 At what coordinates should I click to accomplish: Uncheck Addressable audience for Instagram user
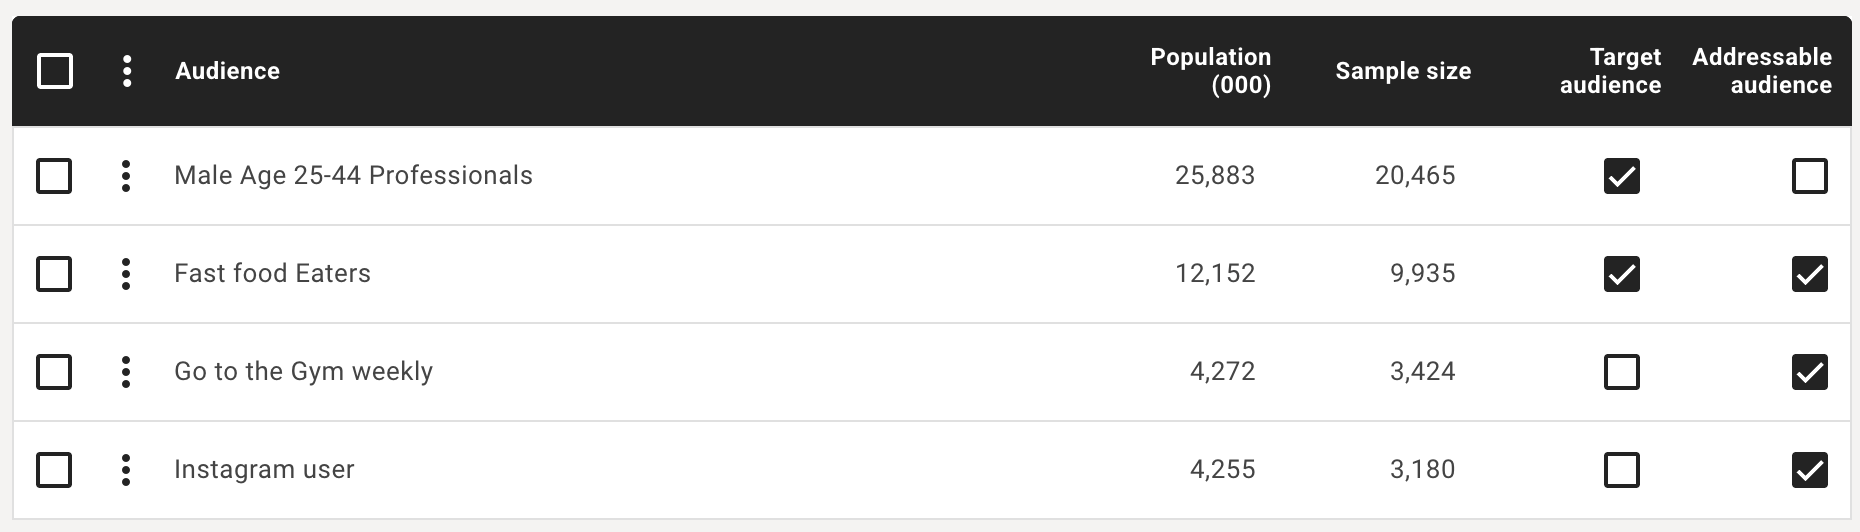tap(1810, 470)
